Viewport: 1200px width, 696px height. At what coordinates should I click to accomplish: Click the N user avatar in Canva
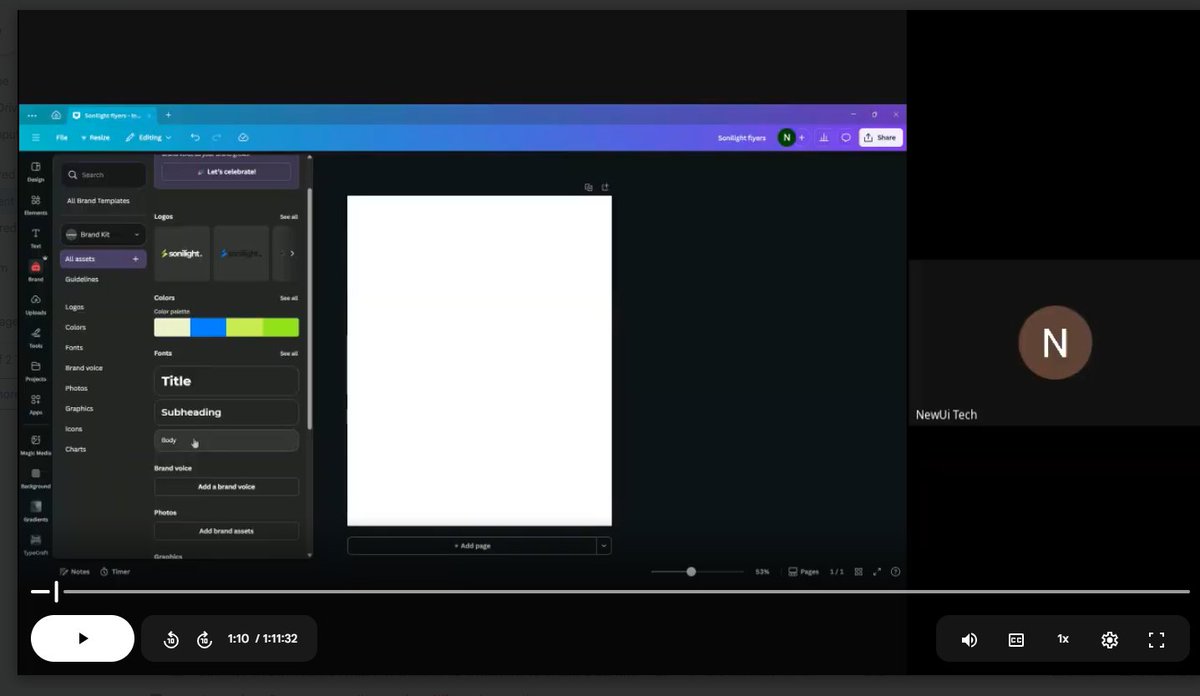point(787,137)
